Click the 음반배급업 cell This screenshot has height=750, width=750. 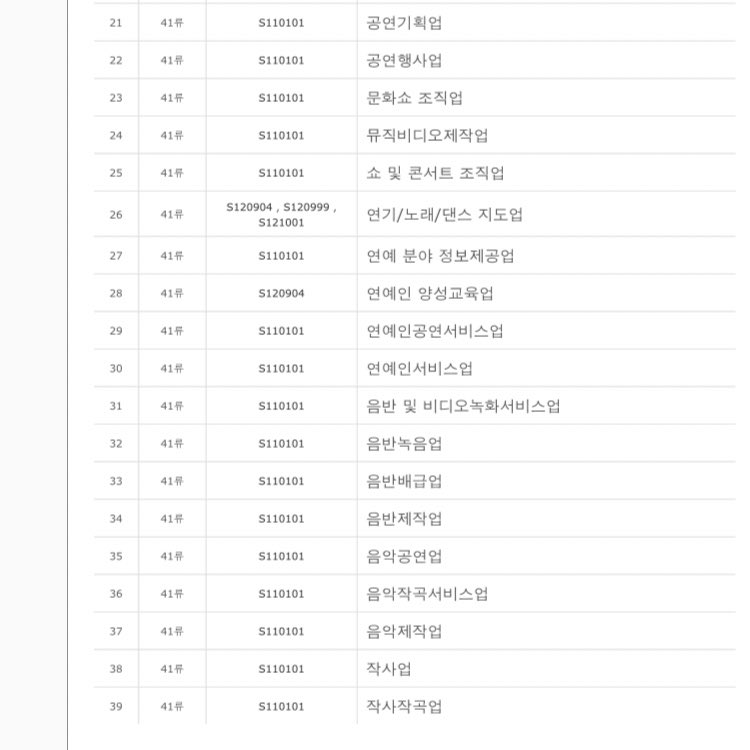(x=404, y=481)
